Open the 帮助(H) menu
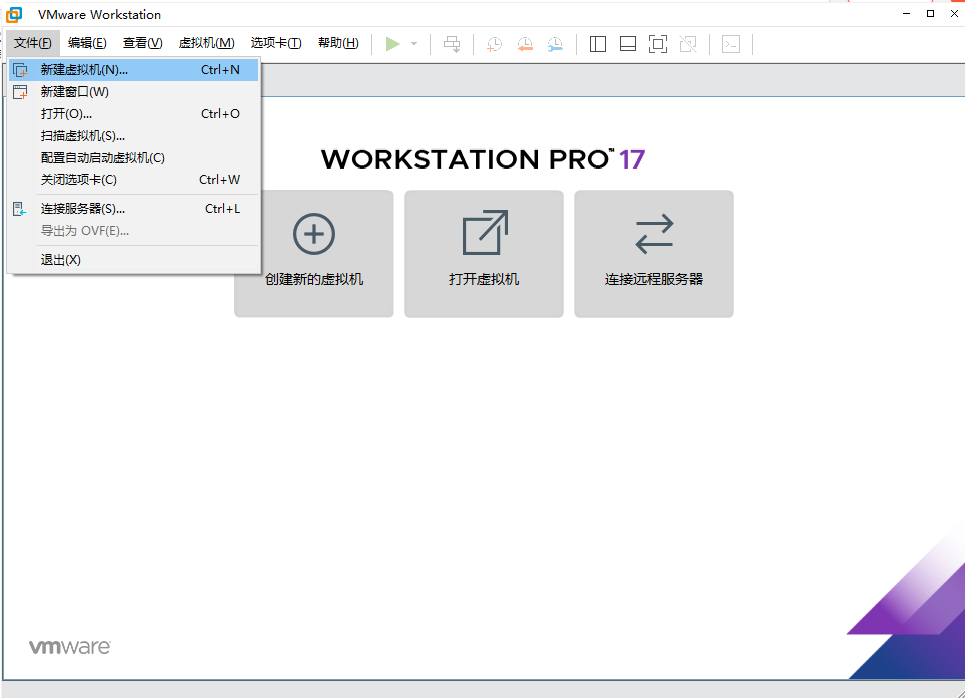This screenshot has width=965, height=698. 338,43
